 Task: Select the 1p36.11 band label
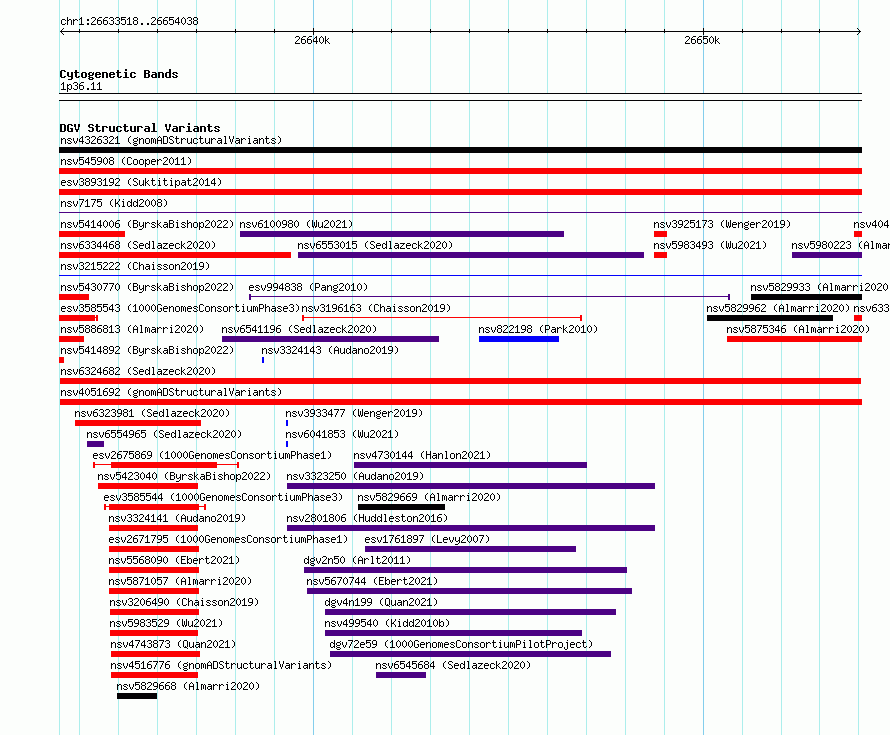(x=81, y=87)
